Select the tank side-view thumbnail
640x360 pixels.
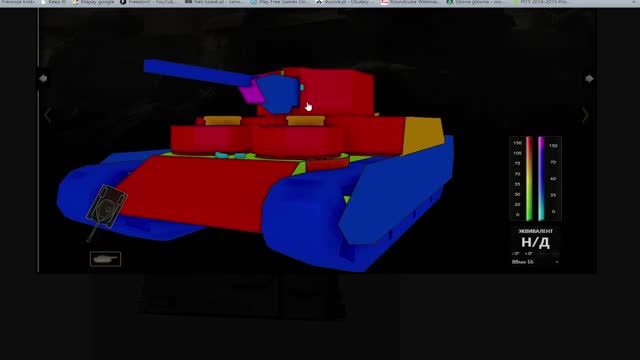pyautogui.click(x=105, y=259)
